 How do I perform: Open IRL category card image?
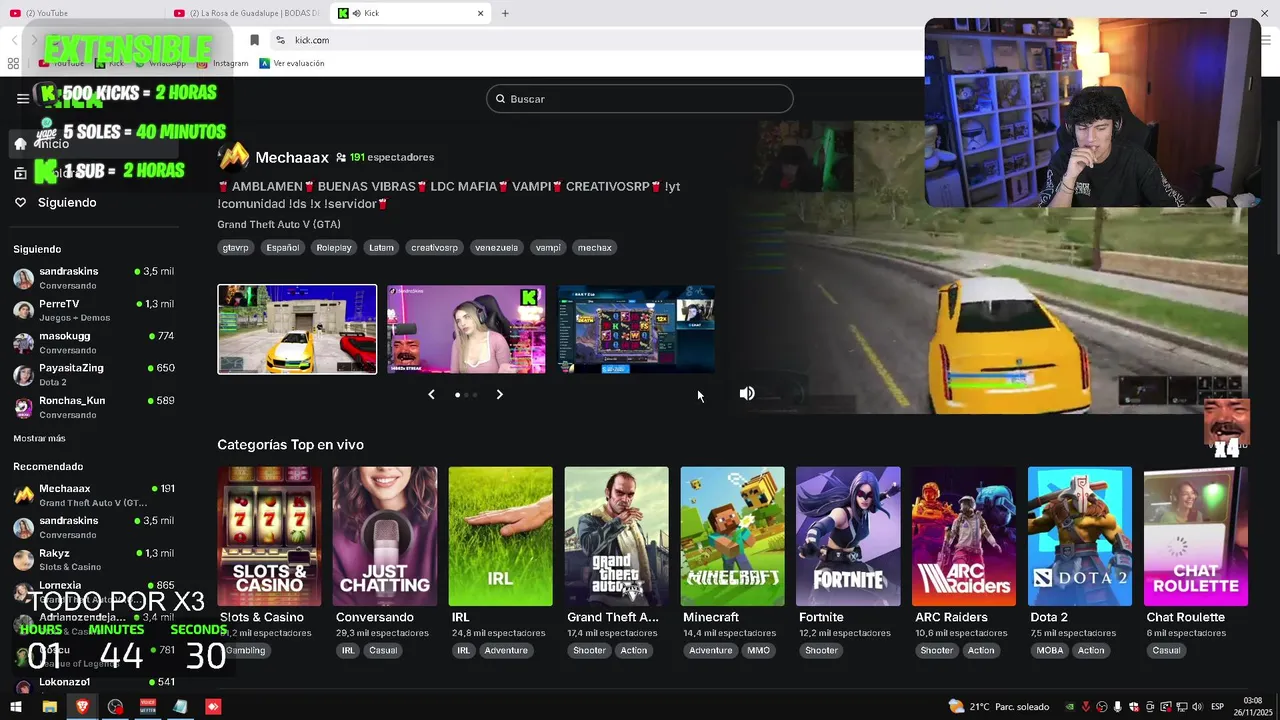click(x=500, y=536)
